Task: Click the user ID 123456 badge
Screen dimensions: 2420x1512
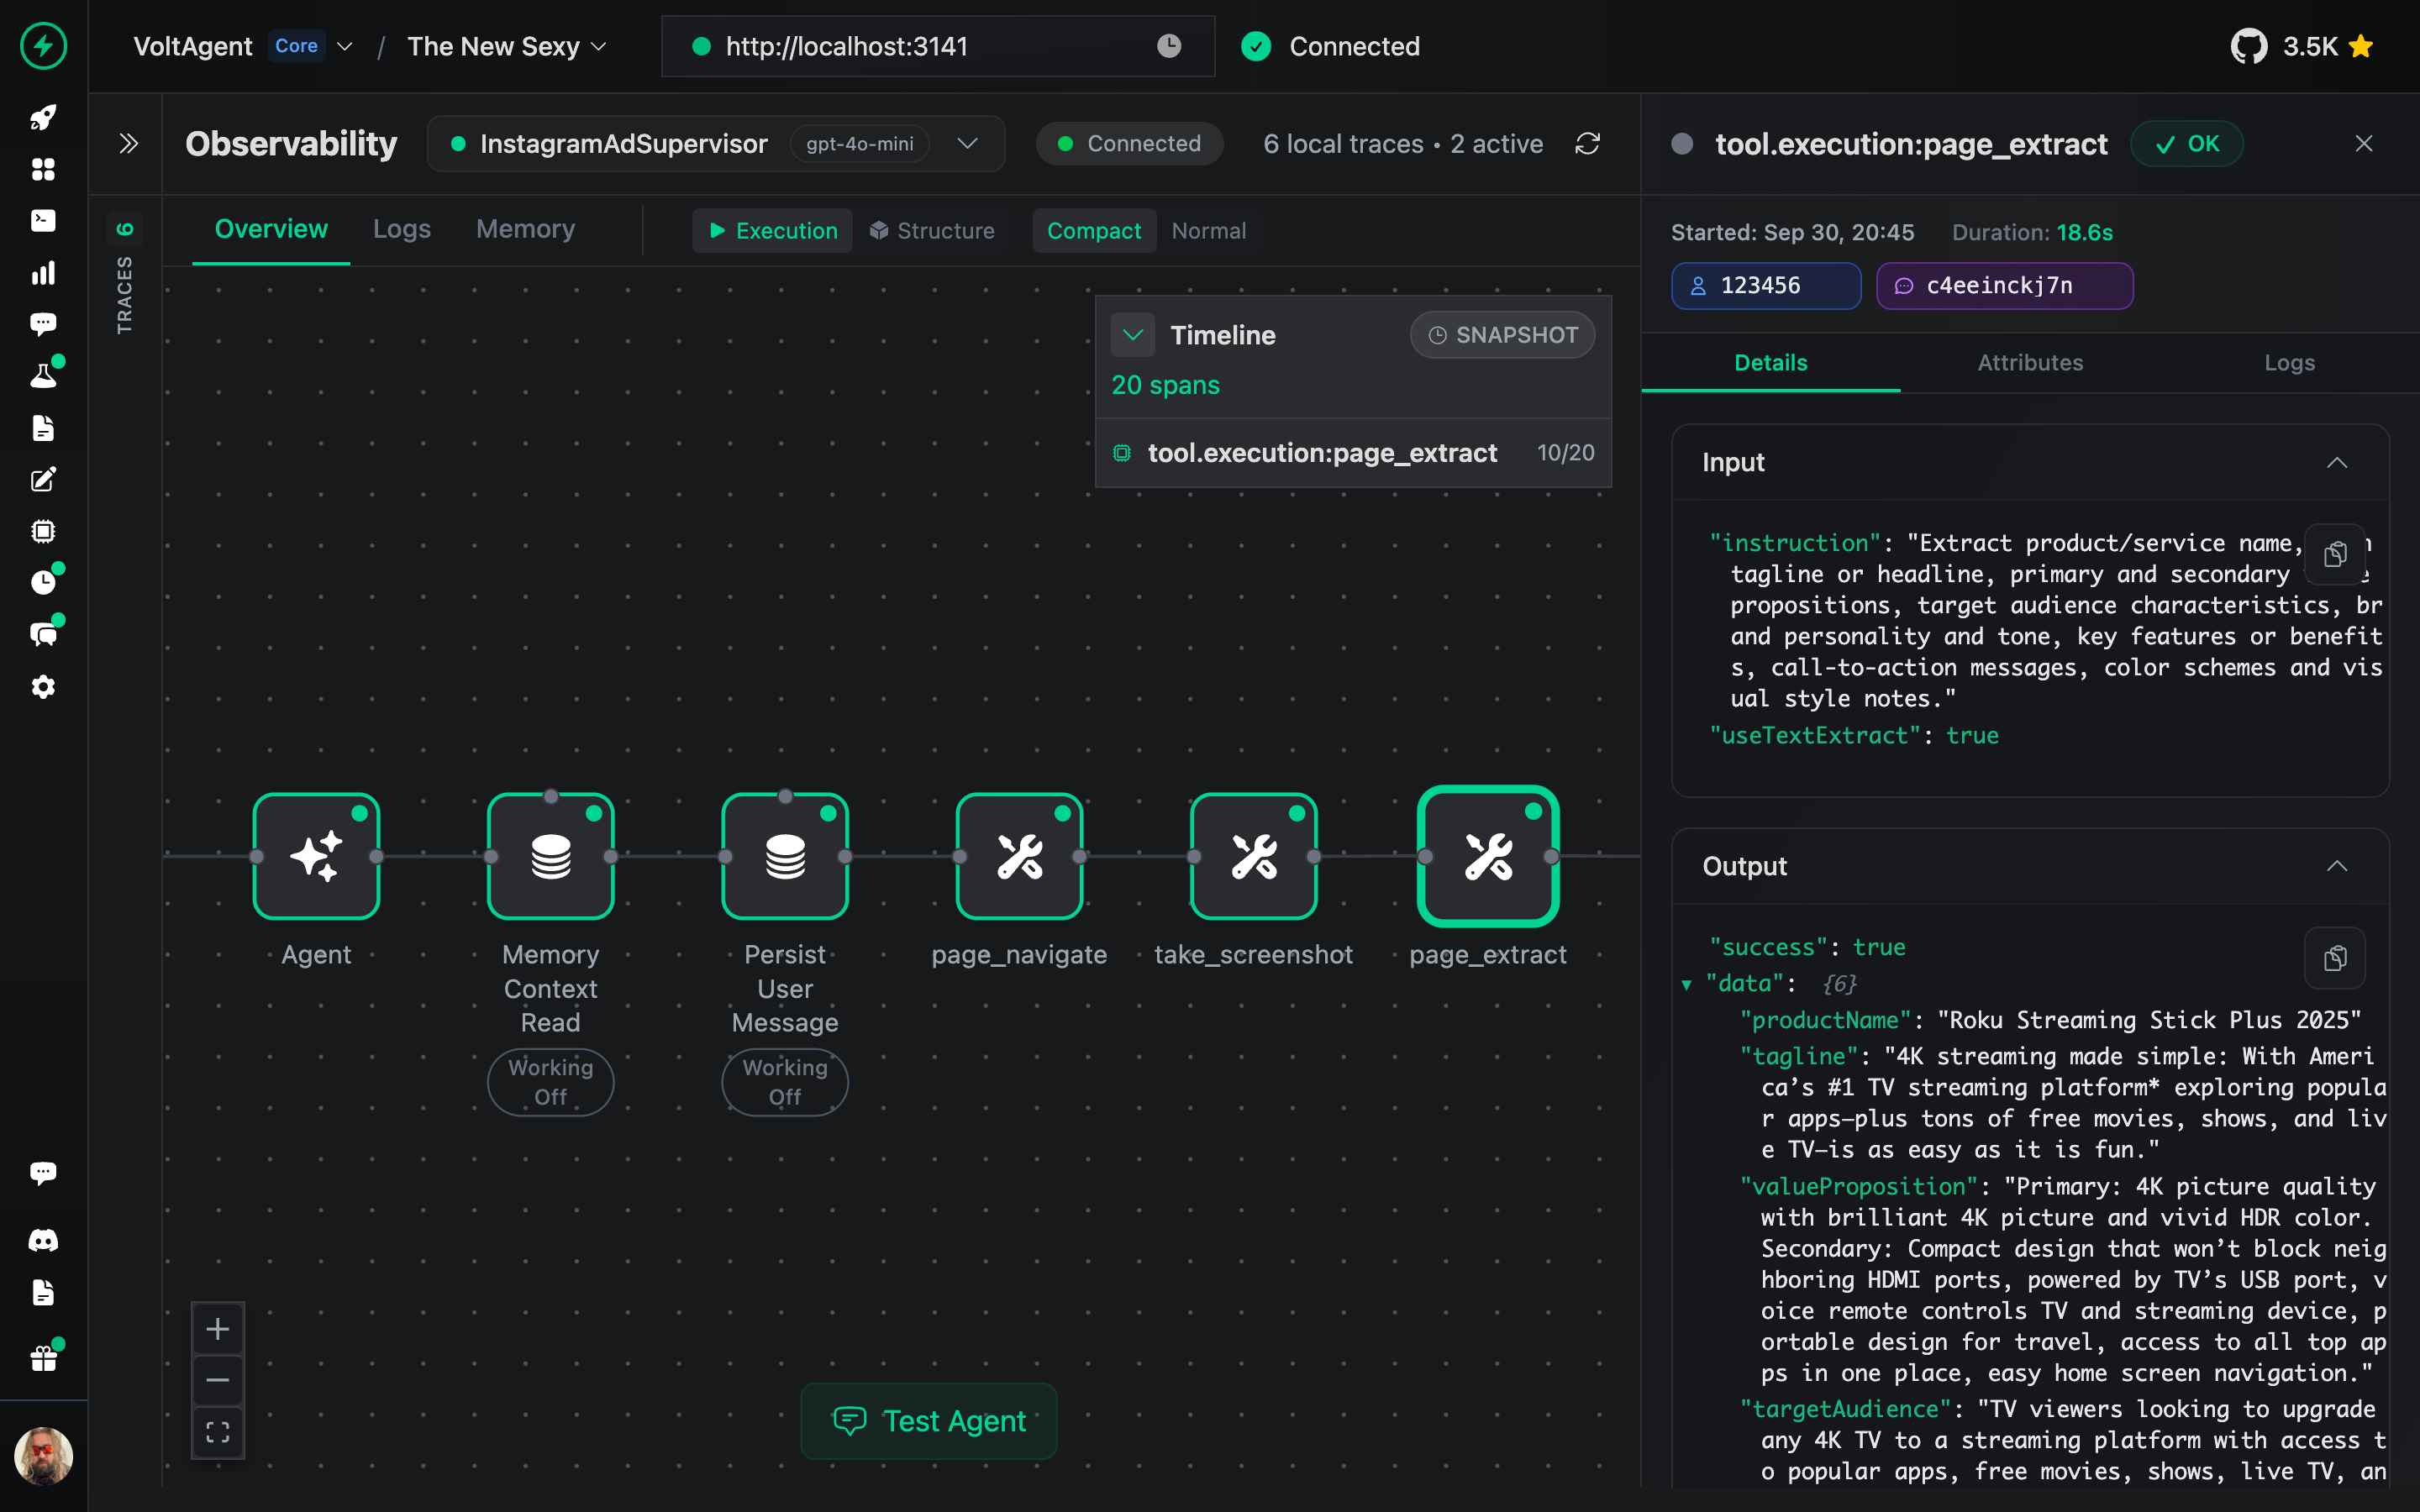Action: click(1766, 286)
